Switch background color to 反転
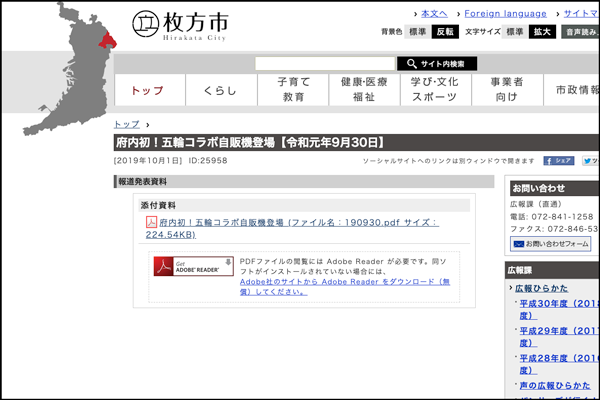Viewport: 600px width, 400px height. pos(445,32)
